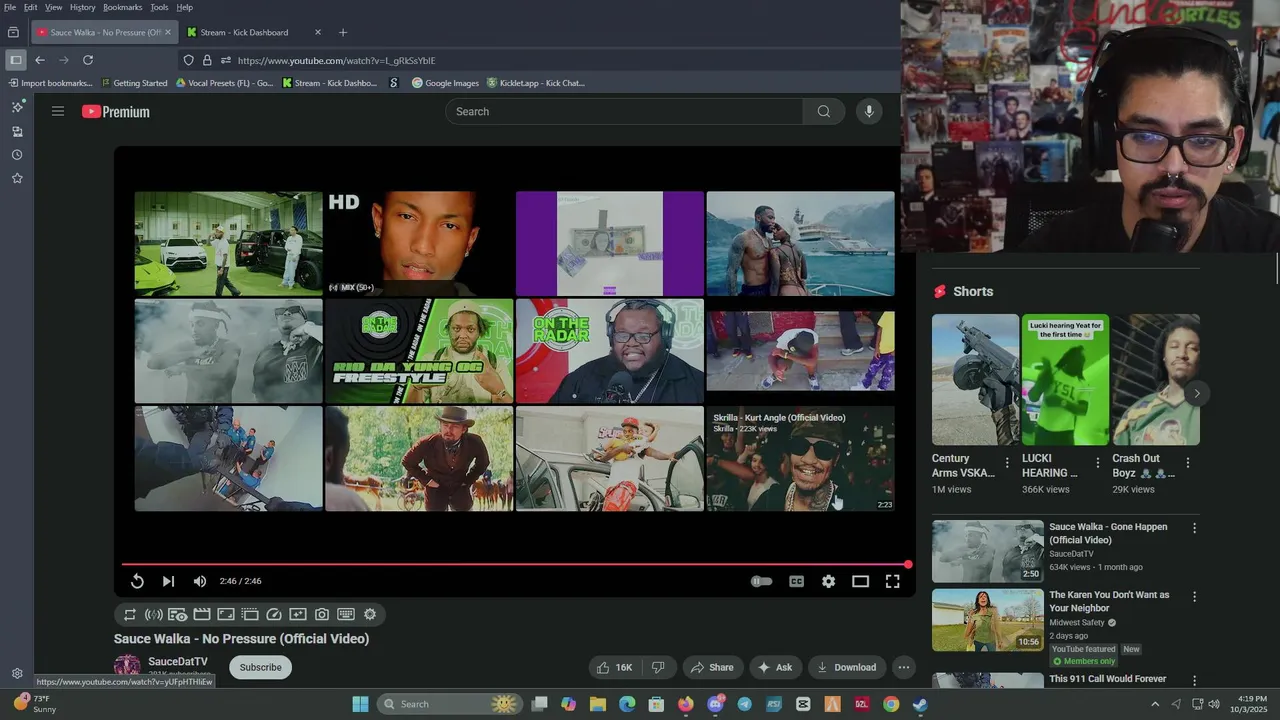Open synced tabs in browser sidebar

coord(17,131)
